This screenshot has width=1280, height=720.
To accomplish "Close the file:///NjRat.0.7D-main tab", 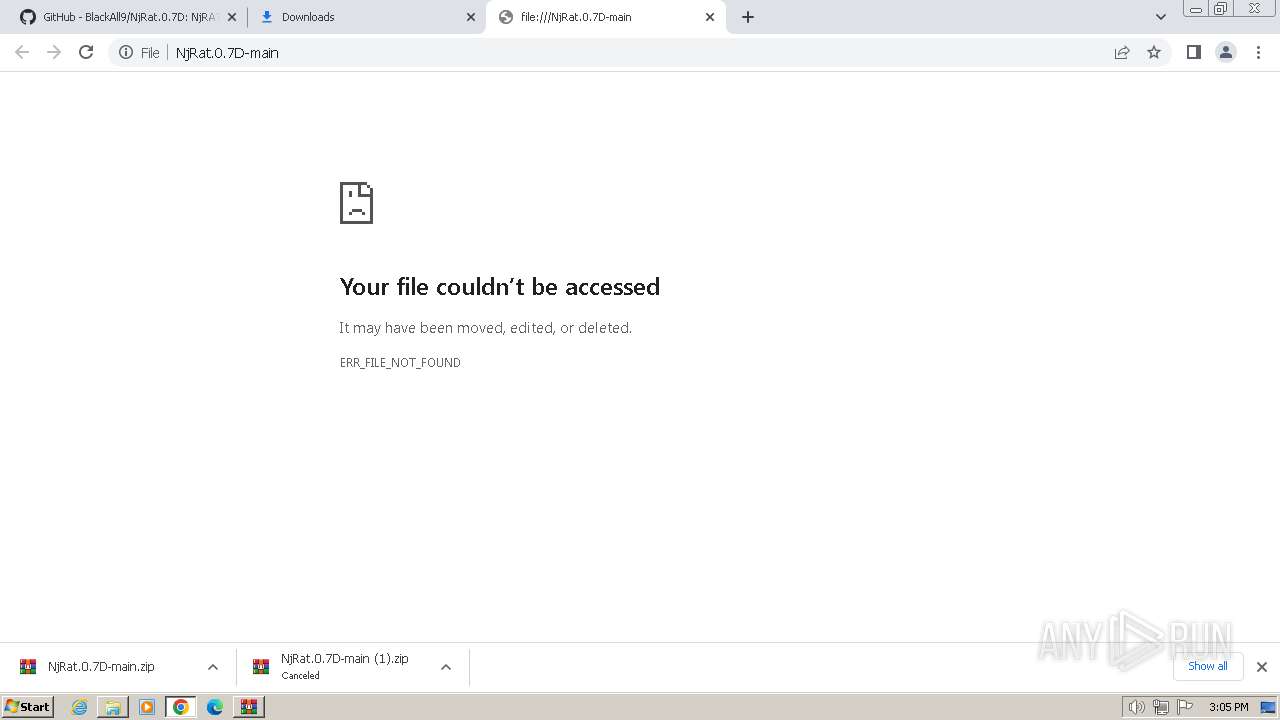I will 710,17.
